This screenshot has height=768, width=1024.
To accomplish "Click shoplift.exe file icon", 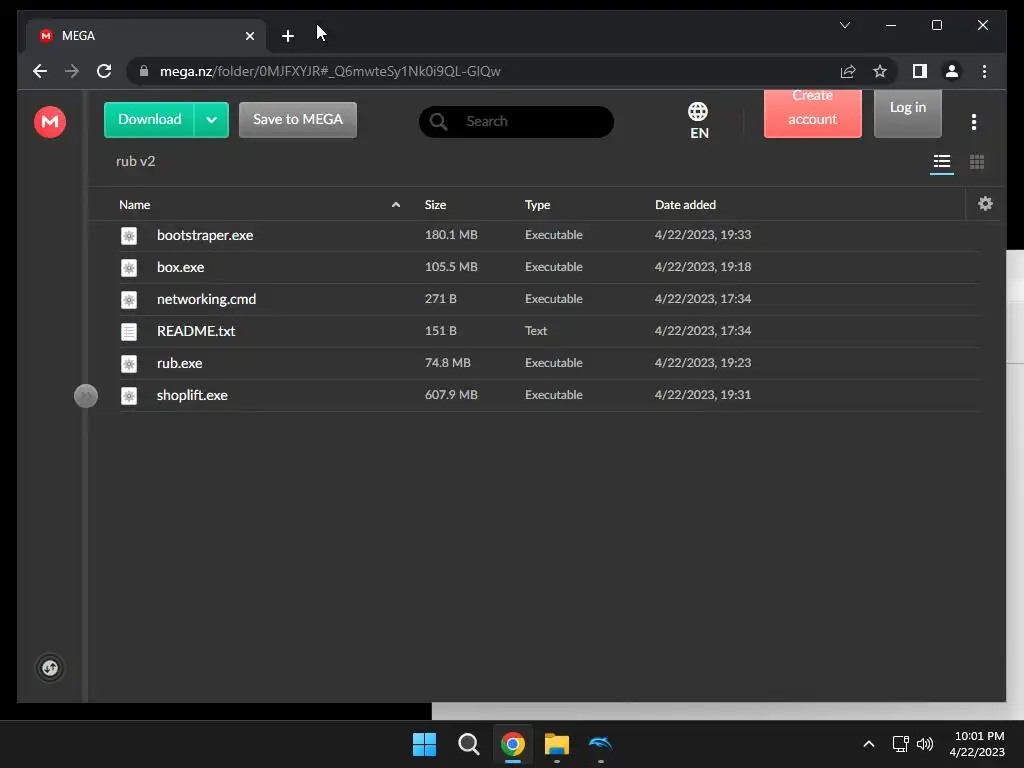I will coord(129,396).
